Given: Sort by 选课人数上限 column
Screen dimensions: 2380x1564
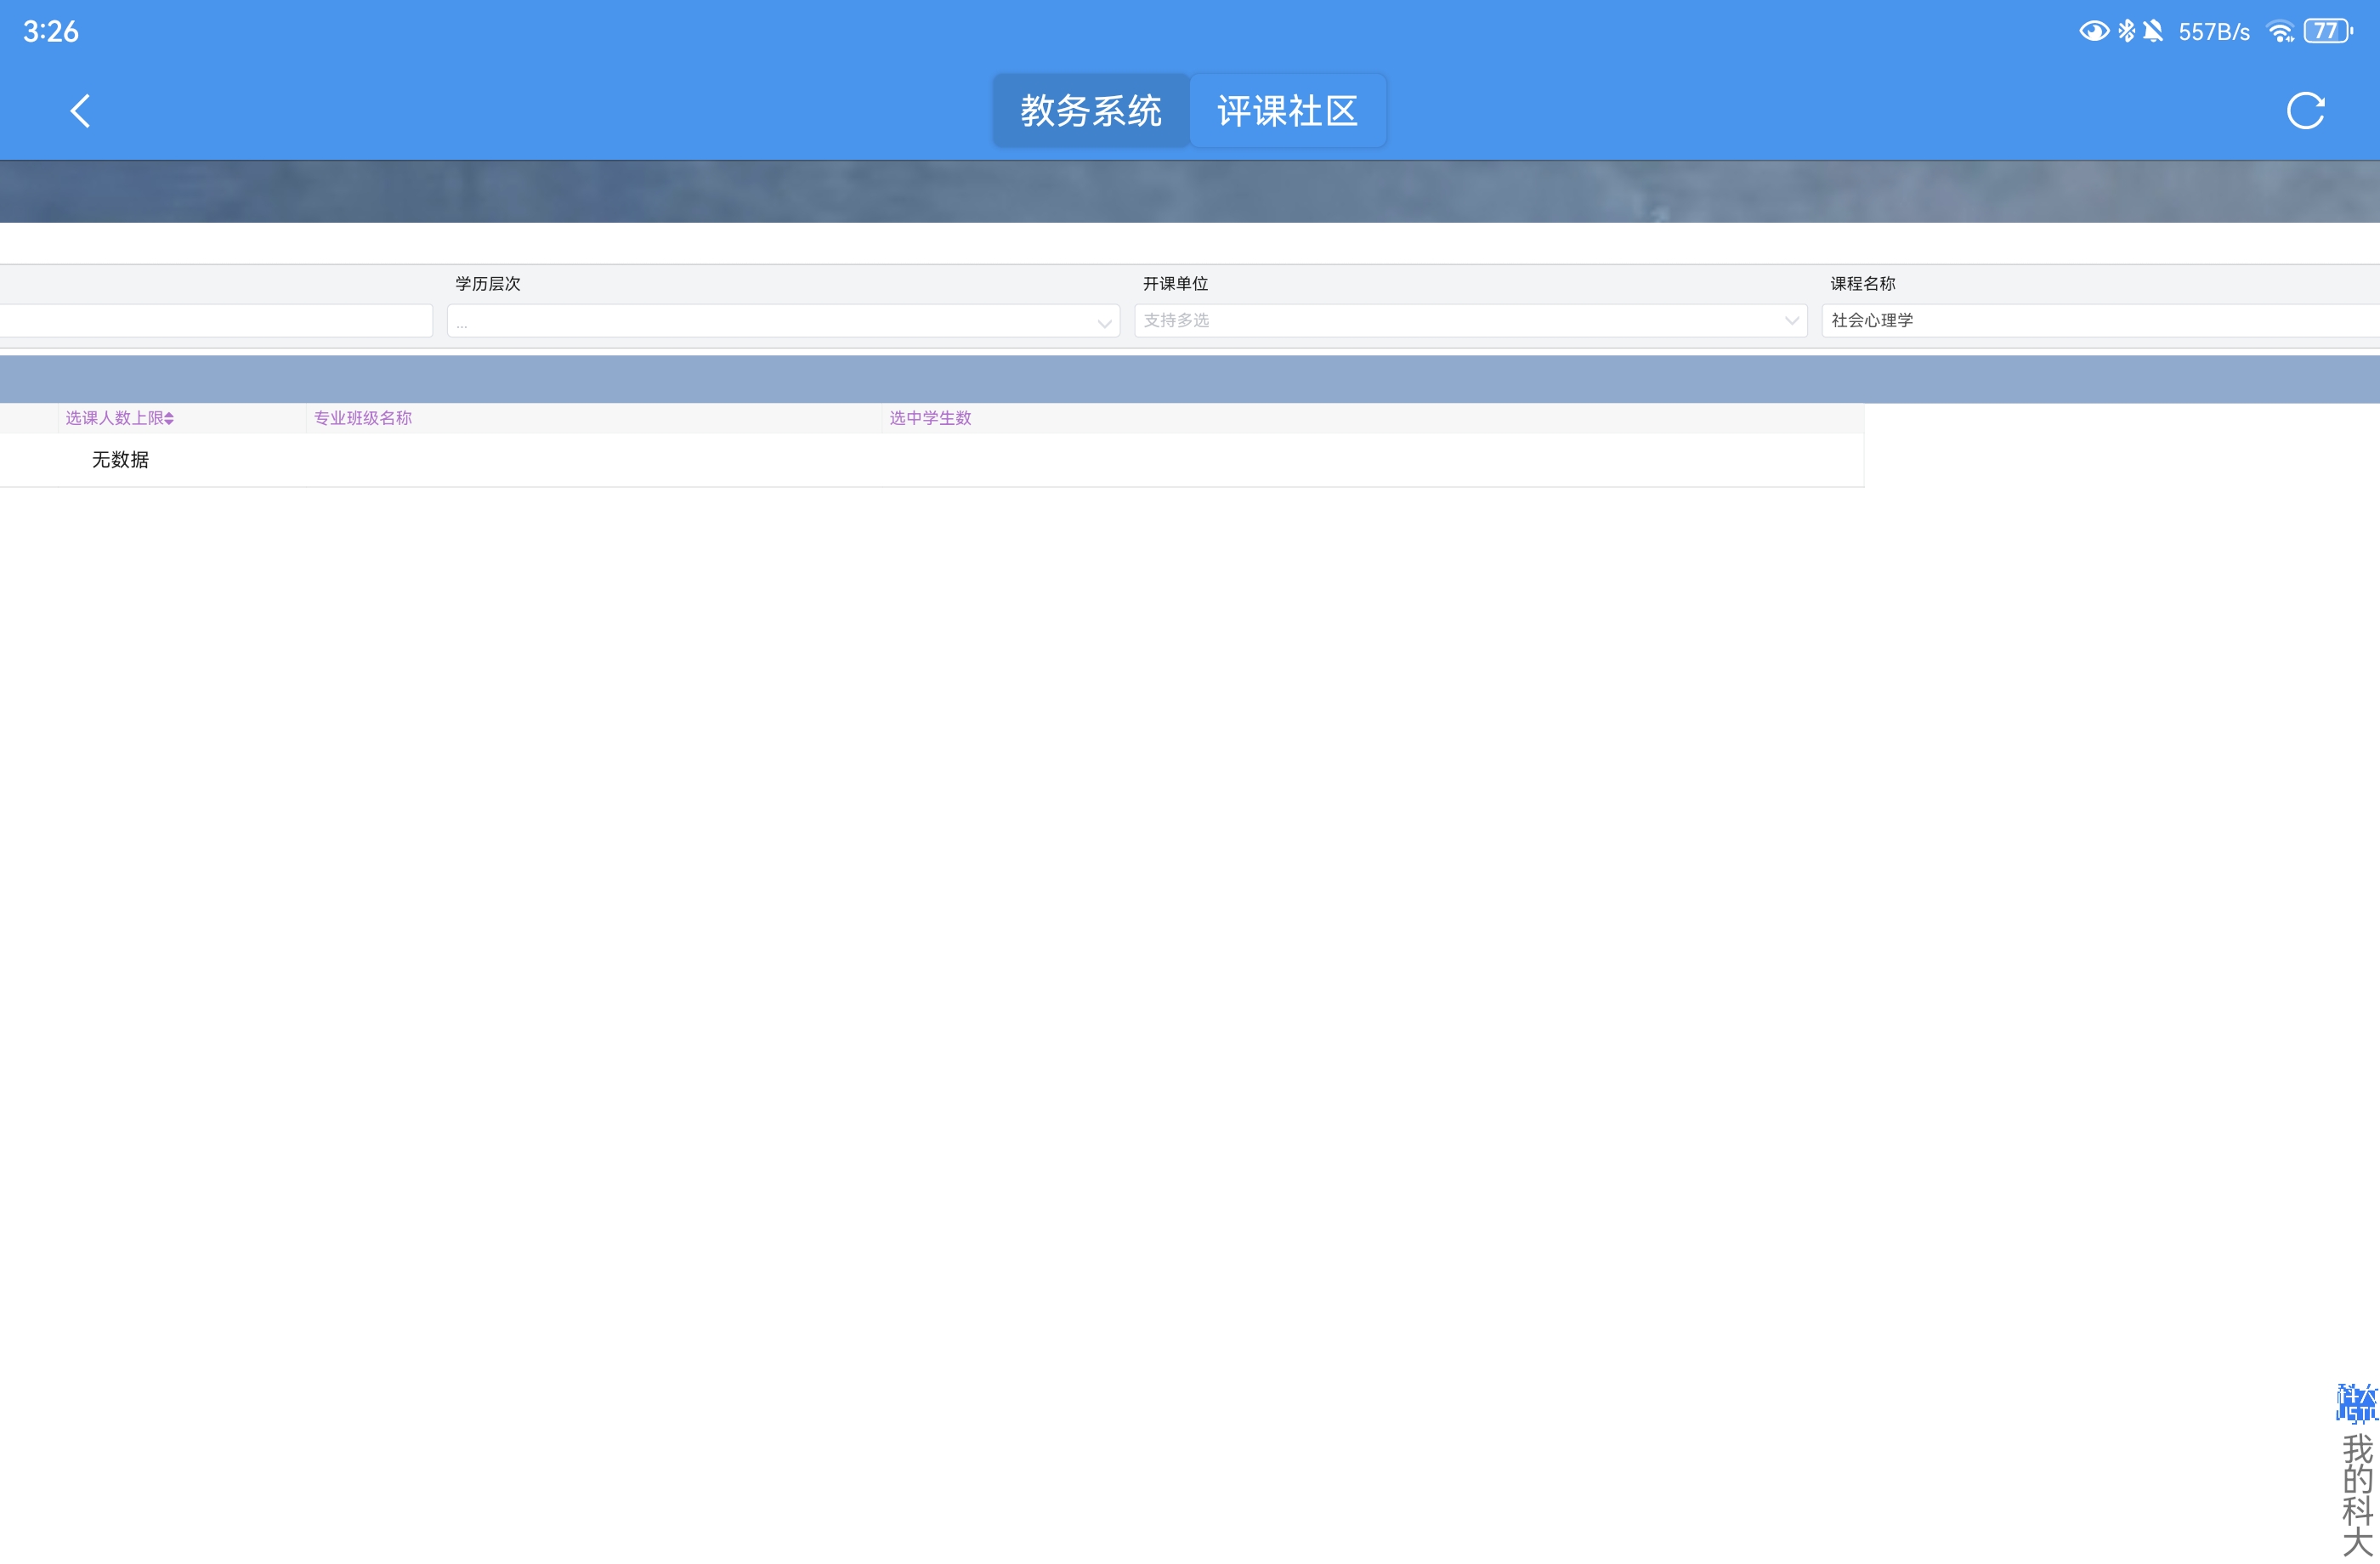Looking at the screenshot, I should coord(120,418).
